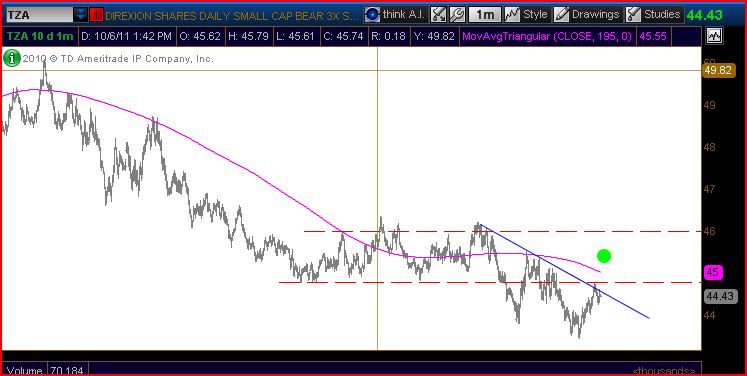747x376 pixels.
Task: Open the Style menu
Action: tap(526, 15)
